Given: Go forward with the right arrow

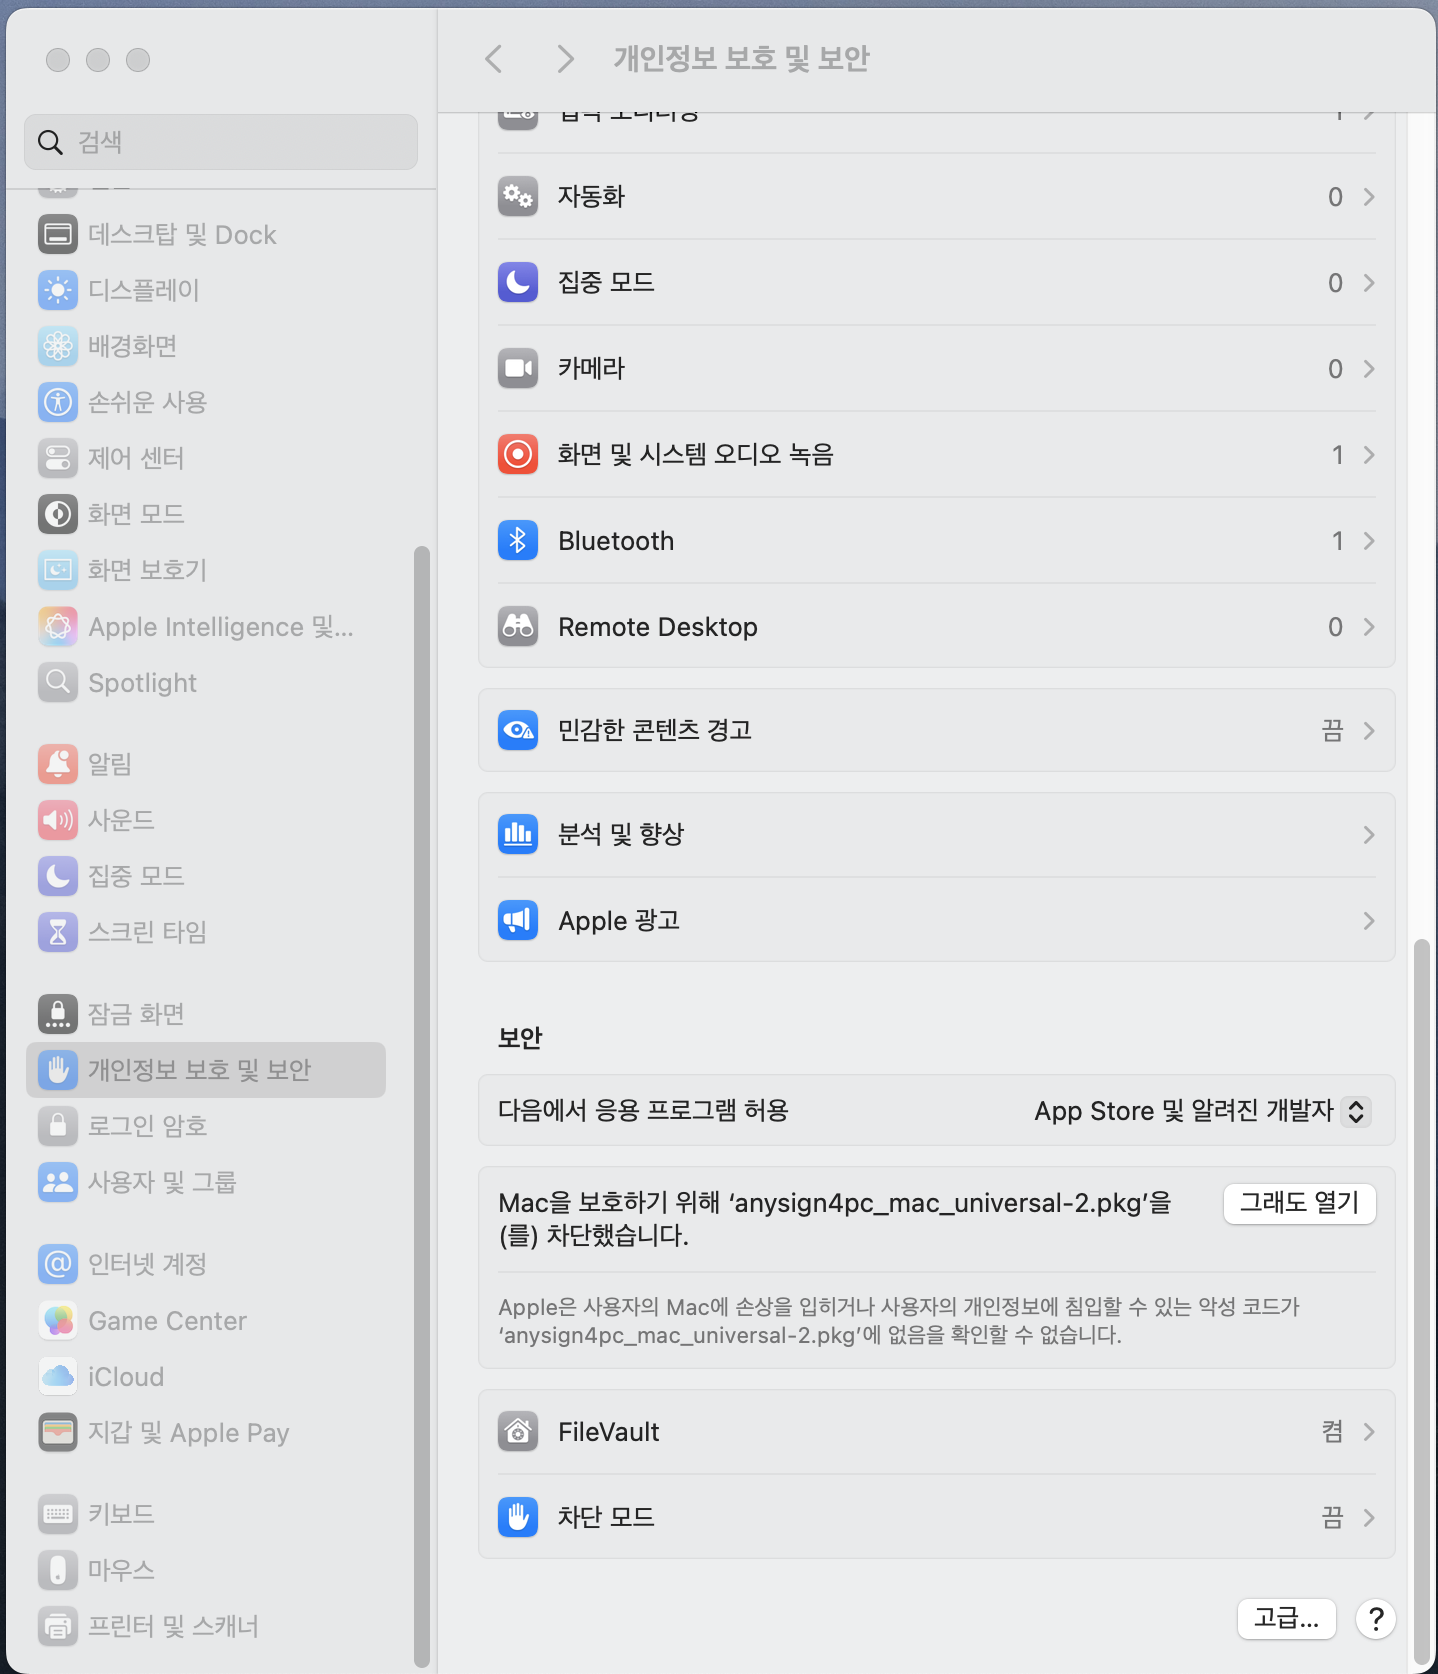Looking at the screenshot, I should [565, 59].
